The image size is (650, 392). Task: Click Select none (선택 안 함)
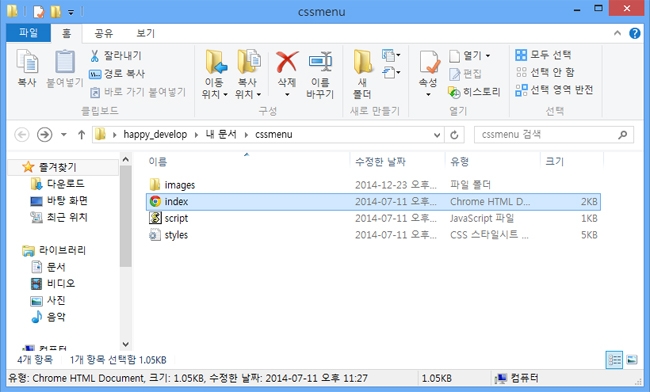tap(545, 72)
